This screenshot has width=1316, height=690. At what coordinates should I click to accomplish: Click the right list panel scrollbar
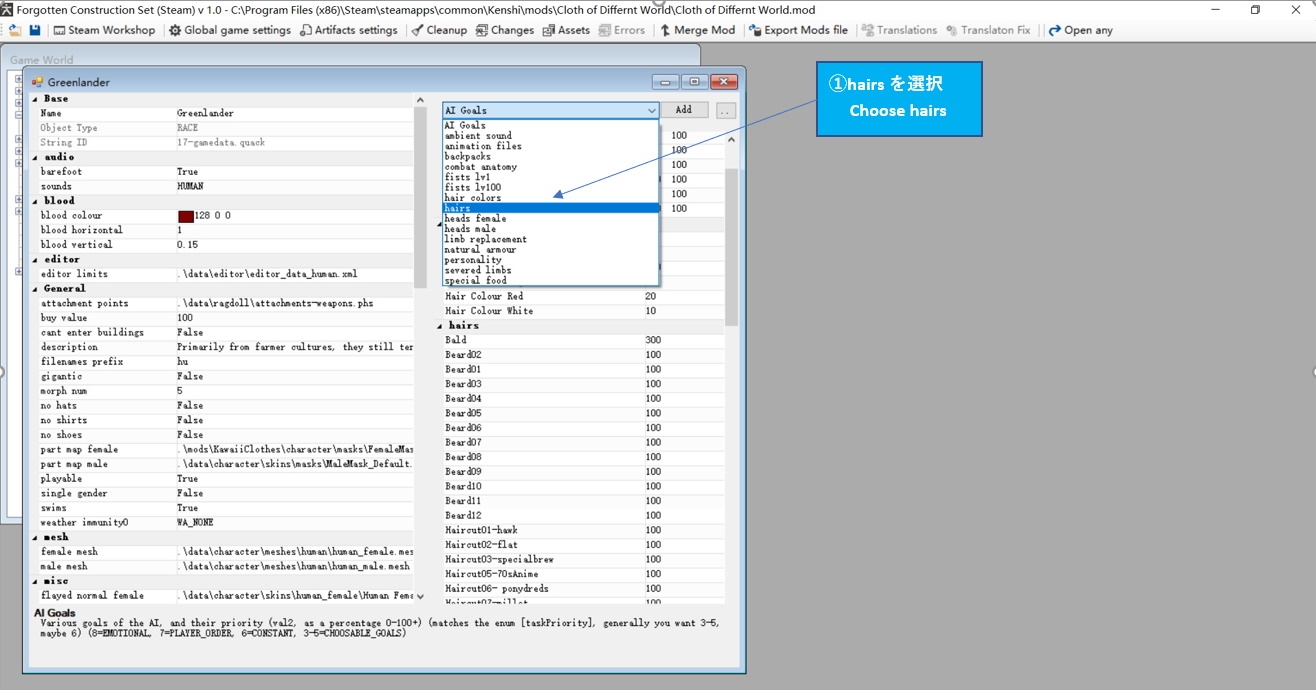(x=732, y=247)
